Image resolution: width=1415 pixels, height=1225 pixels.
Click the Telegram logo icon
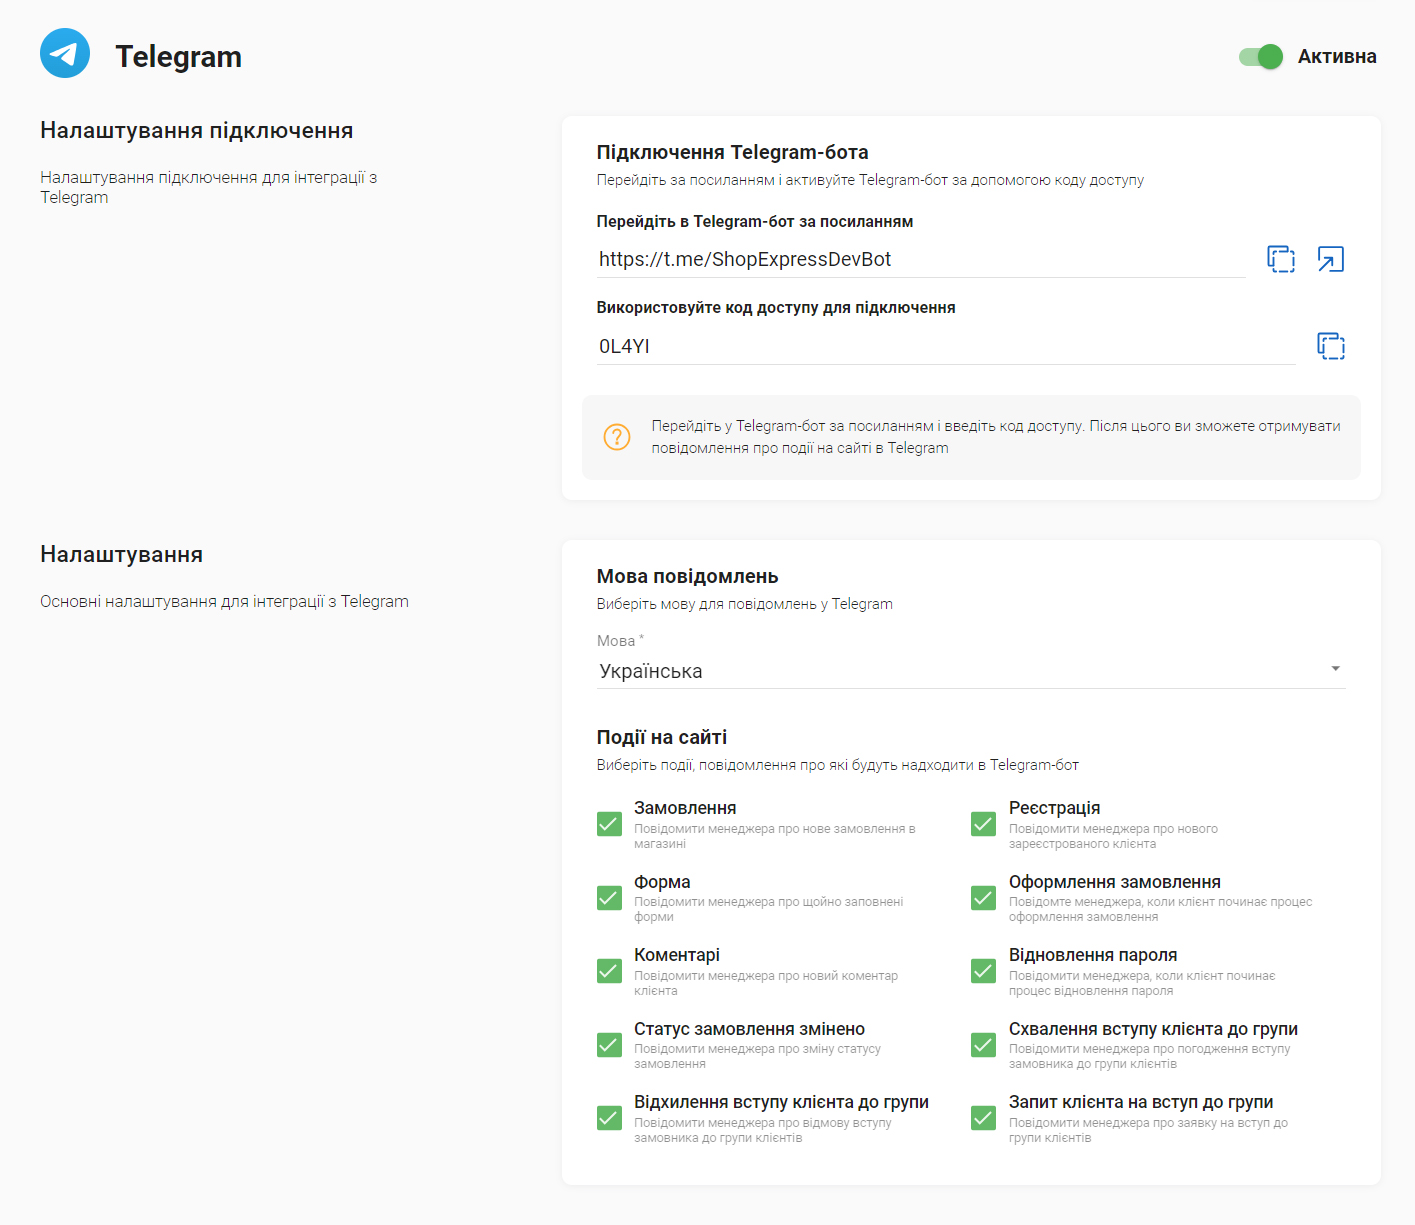65,53
